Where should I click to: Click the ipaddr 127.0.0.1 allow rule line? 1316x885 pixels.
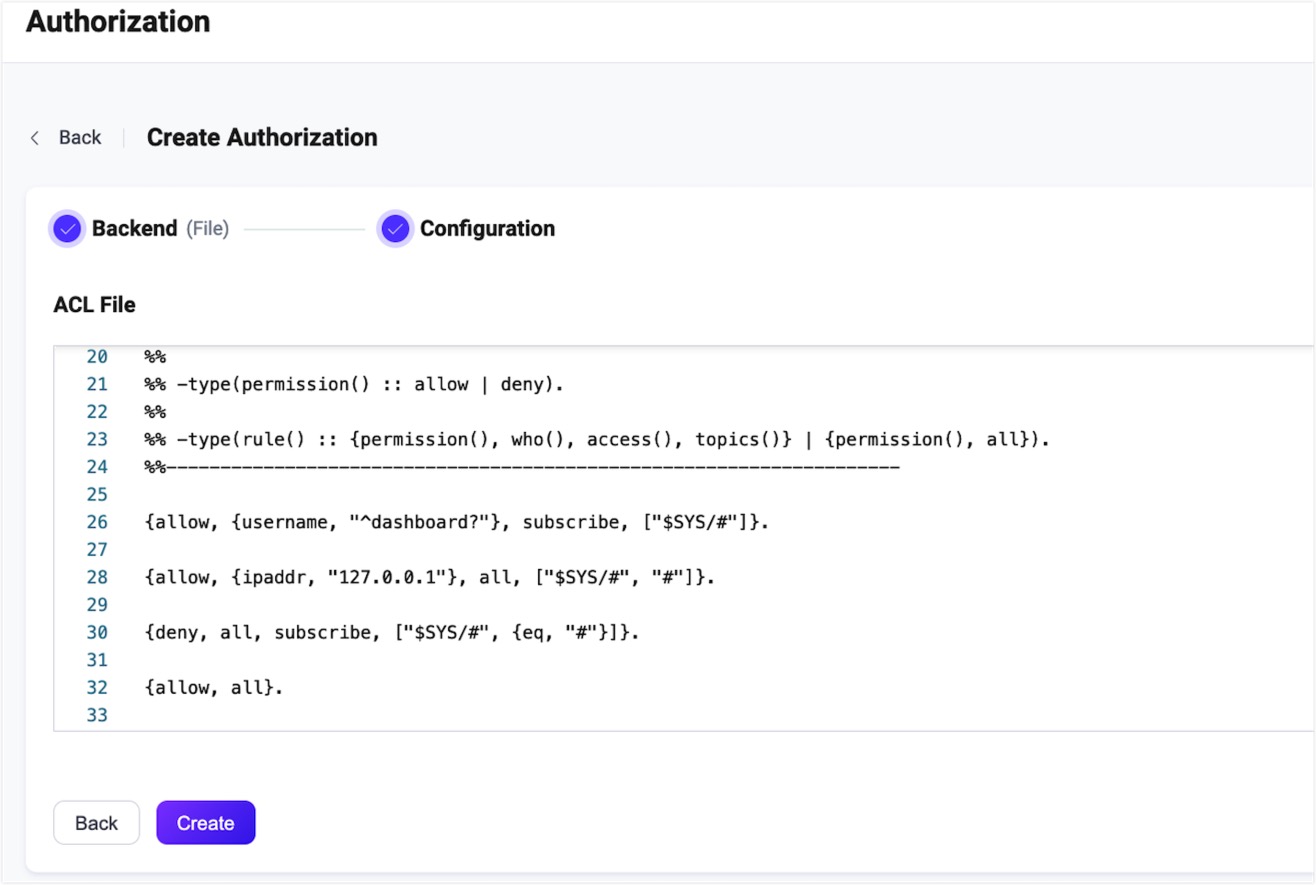429,577
